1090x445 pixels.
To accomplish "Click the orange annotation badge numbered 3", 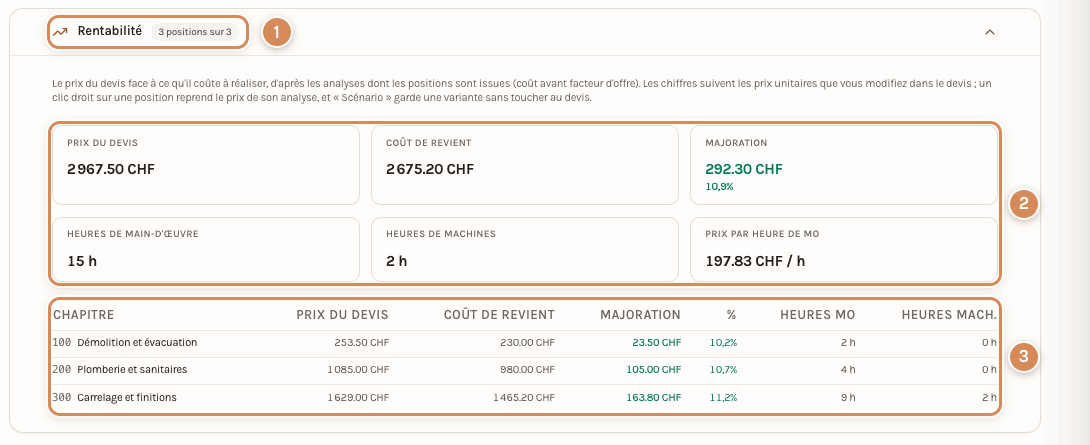I will (x=1023, y=357).
